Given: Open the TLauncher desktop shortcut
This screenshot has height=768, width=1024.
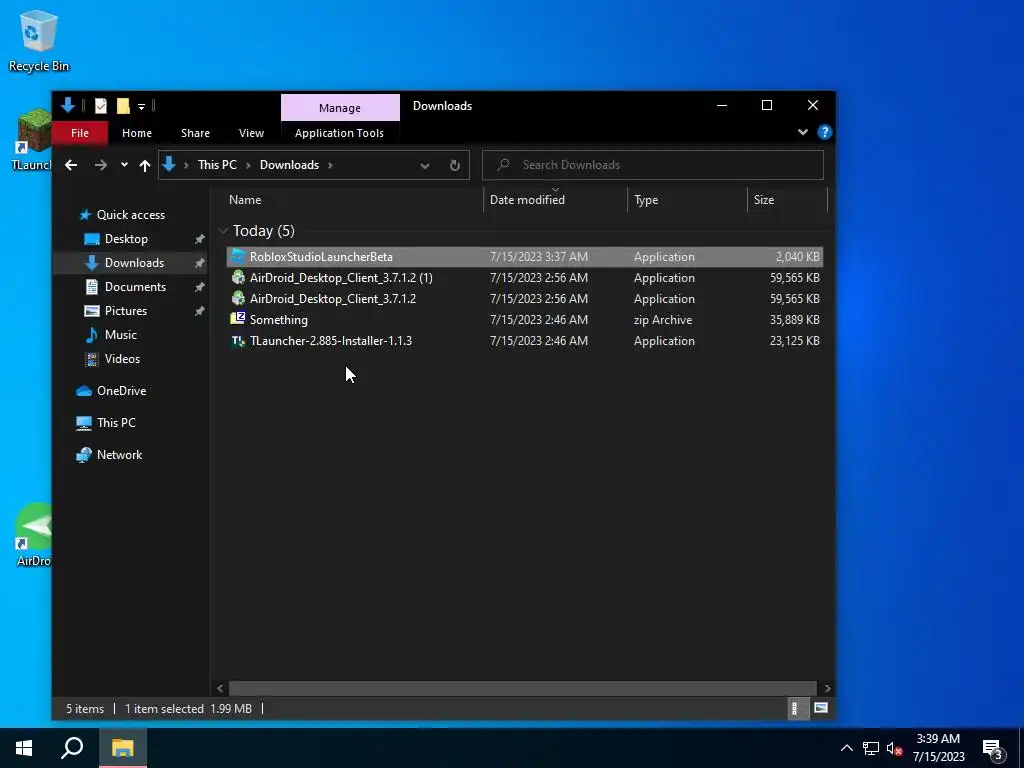Looking at the screenshot, I should click(x=31, y=140).
